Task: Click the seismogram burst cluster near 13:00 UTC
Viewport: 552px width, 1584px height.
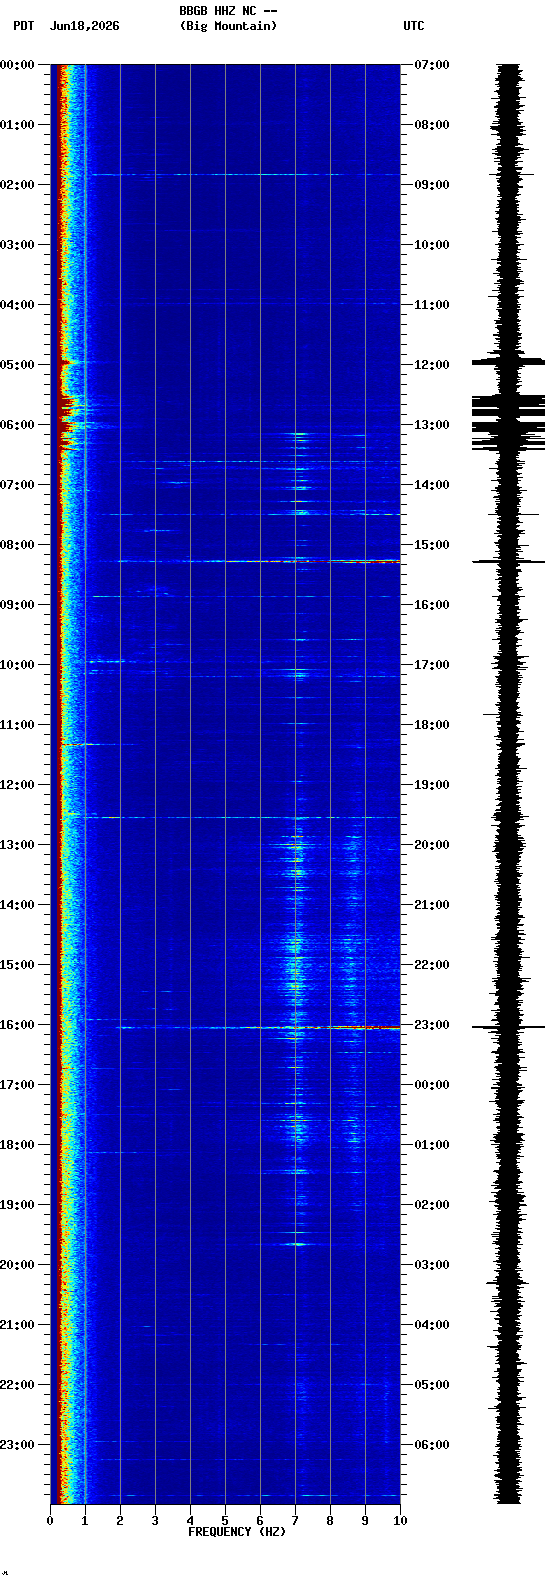Action: 509,421
